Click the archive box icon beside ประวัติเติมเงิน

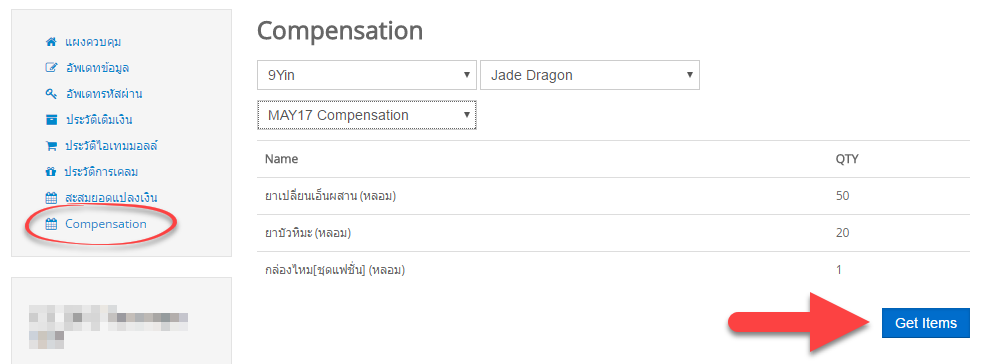point(51,120)
